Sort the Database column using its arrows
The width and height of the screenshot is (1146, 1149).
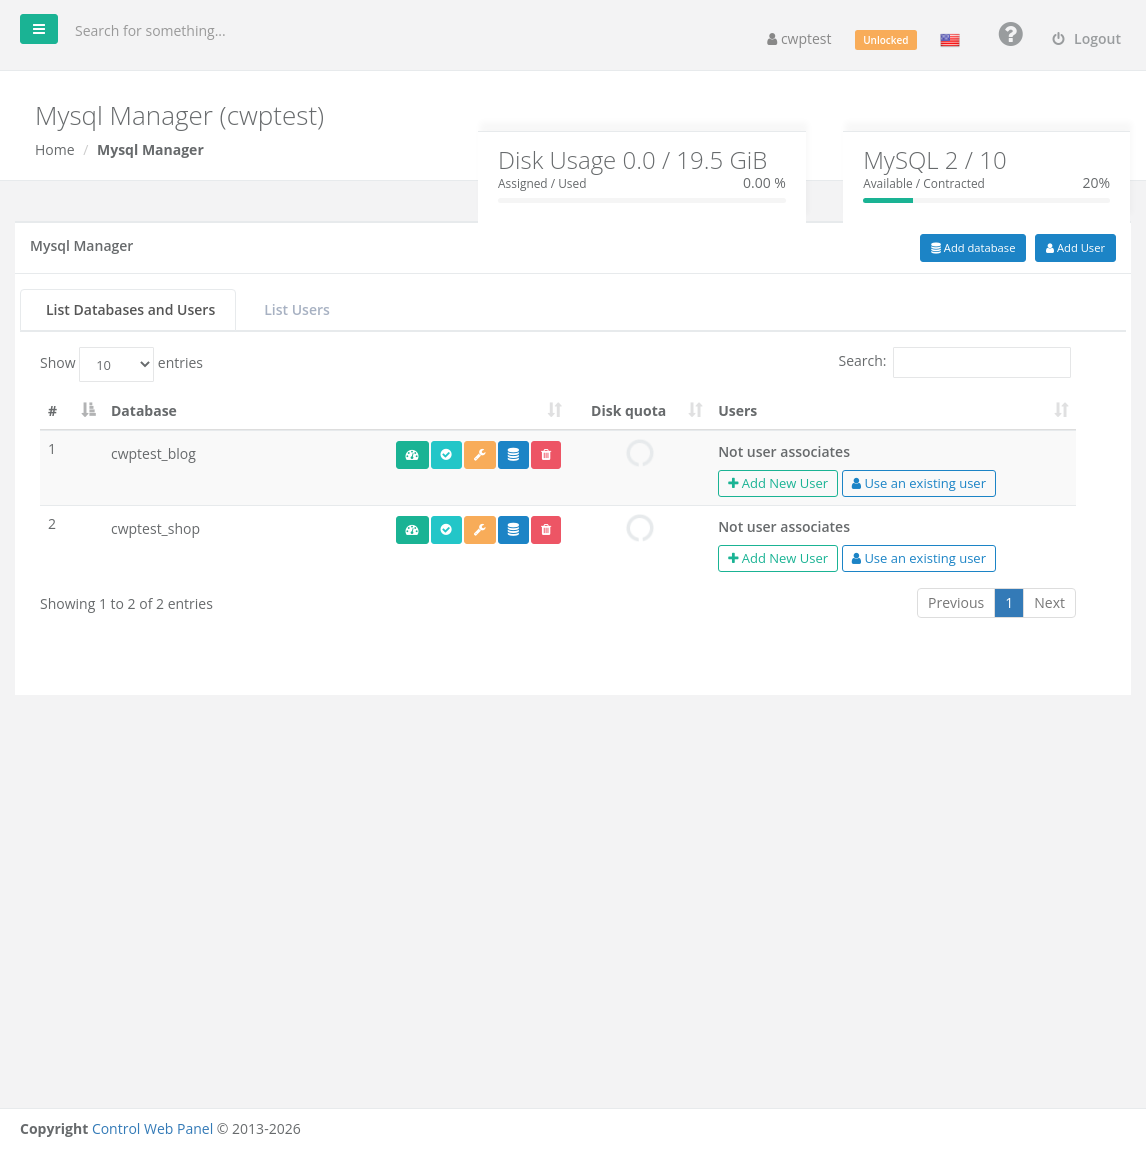tap(555, 410)
